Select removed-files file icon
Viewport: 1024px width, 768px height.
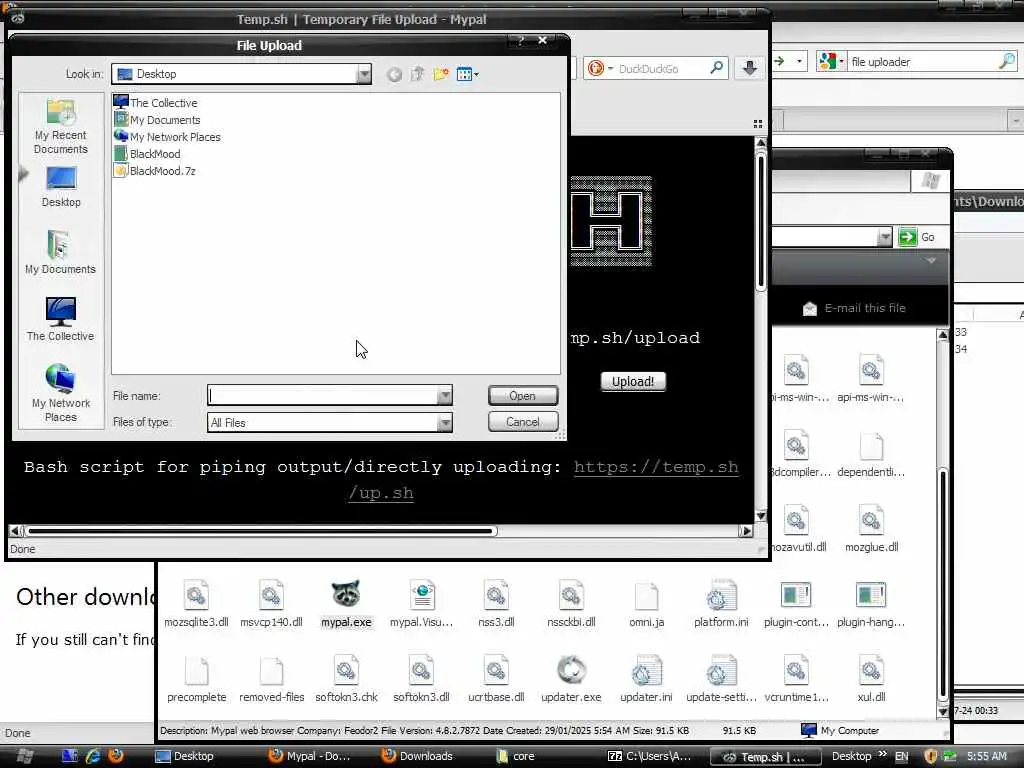click(271, 679)
